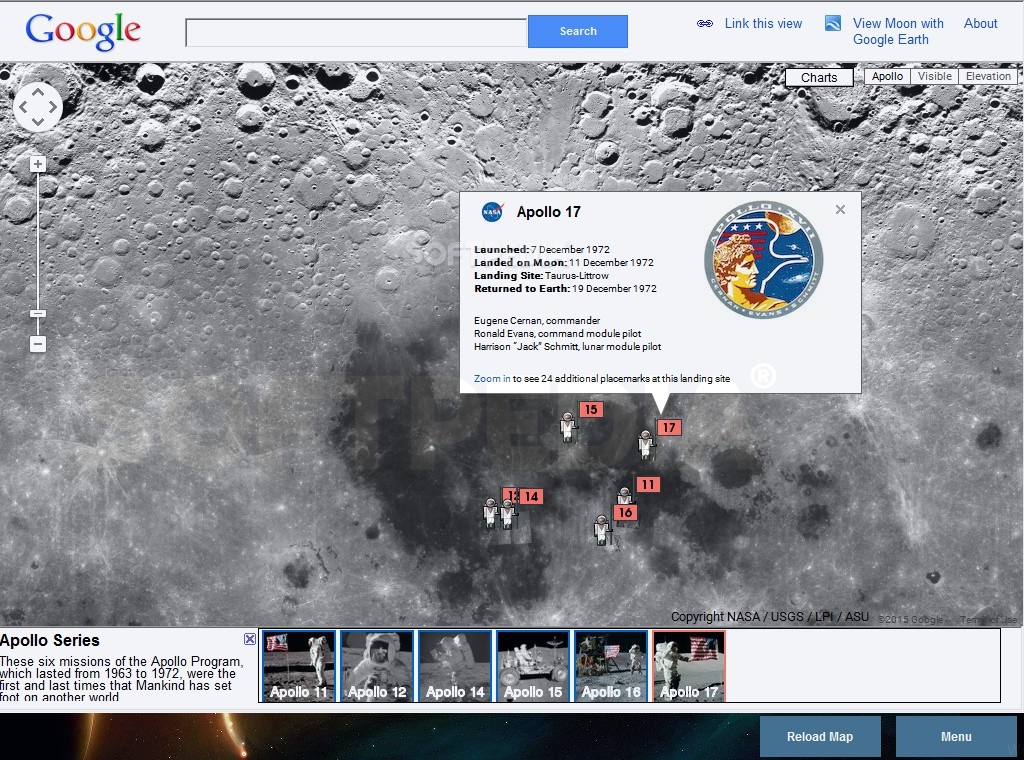Screen dimensions: 1024x760
Task: Click the Google Earth icon
Action: (x=833, y=24)
